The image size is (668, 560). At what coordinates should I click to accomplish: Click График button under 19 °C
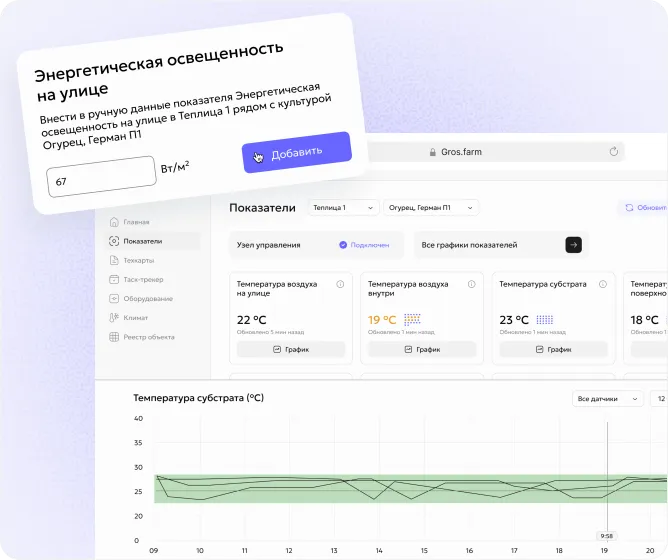click(x=422, y=349)
